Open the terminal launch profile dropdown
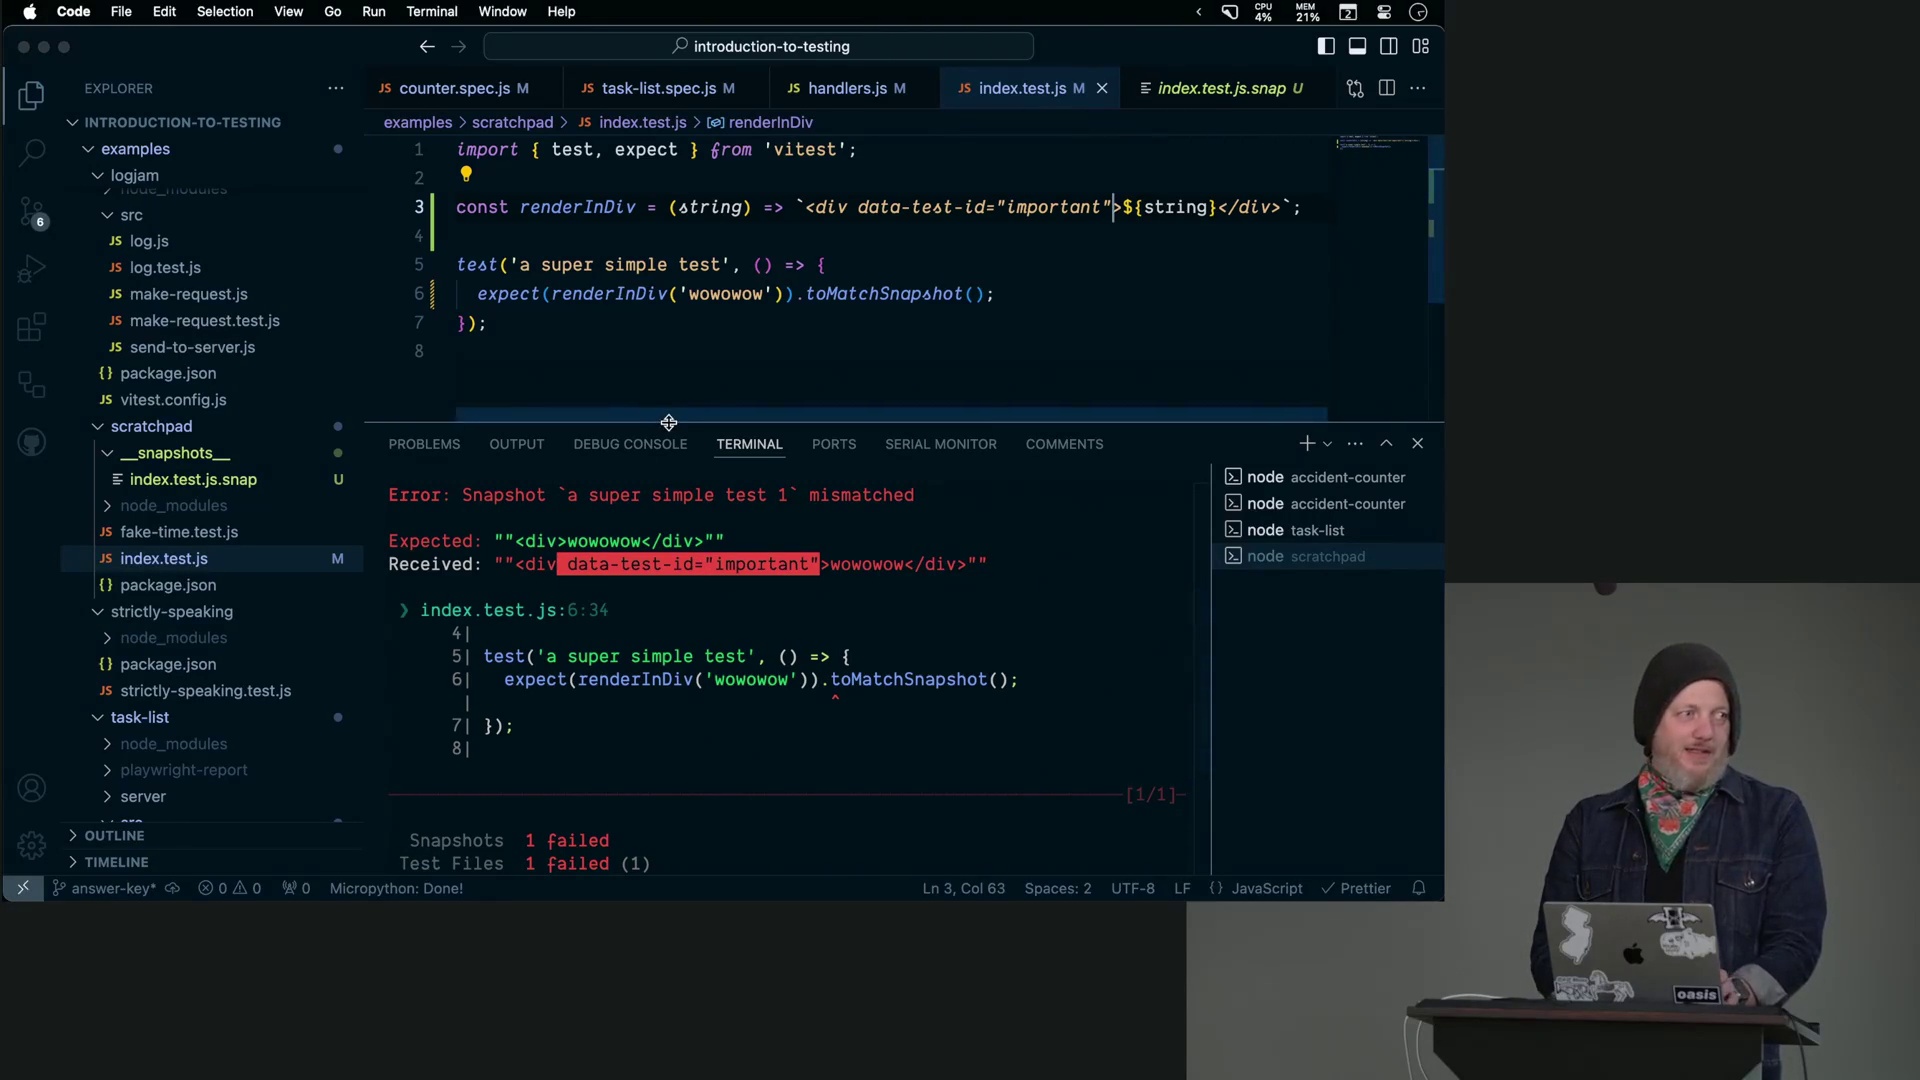Screen dimensions: 1920x1080 1328,443
